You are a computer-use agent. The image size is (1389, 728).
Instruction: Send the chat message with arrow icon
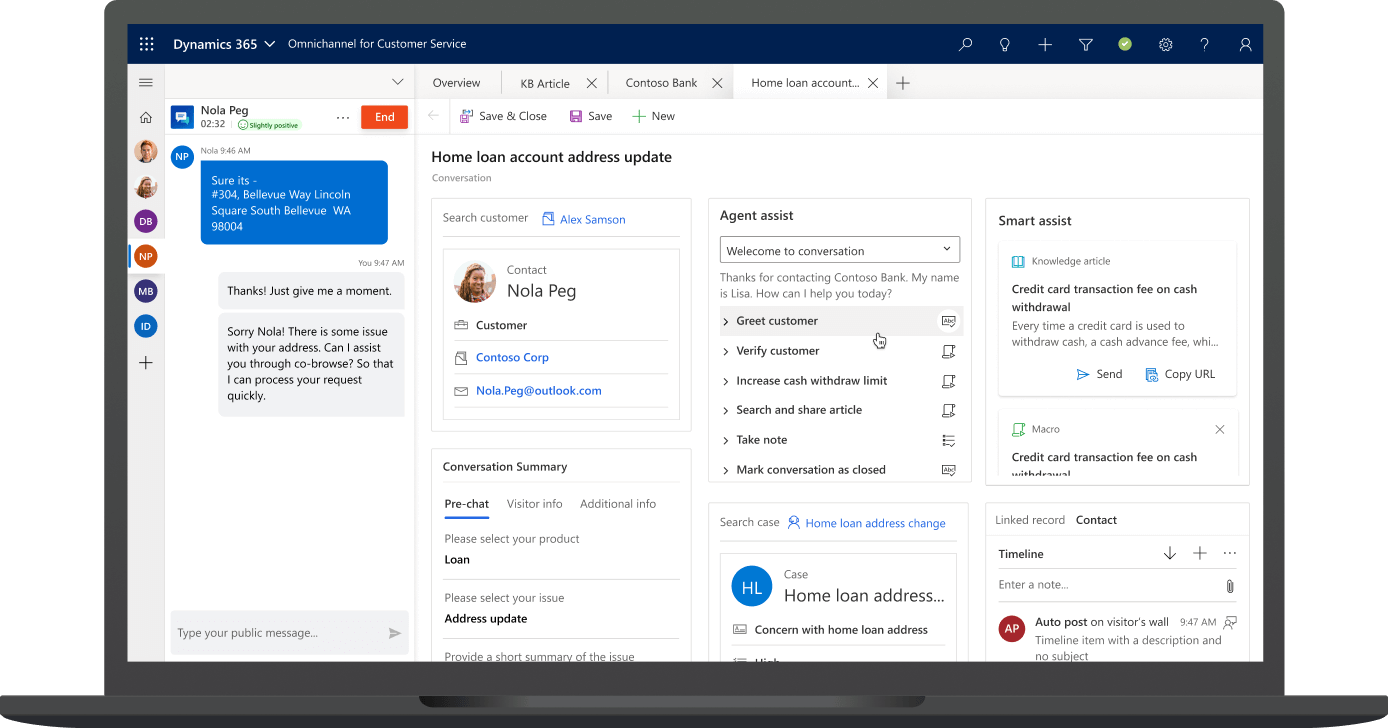[x=395, y=633]
